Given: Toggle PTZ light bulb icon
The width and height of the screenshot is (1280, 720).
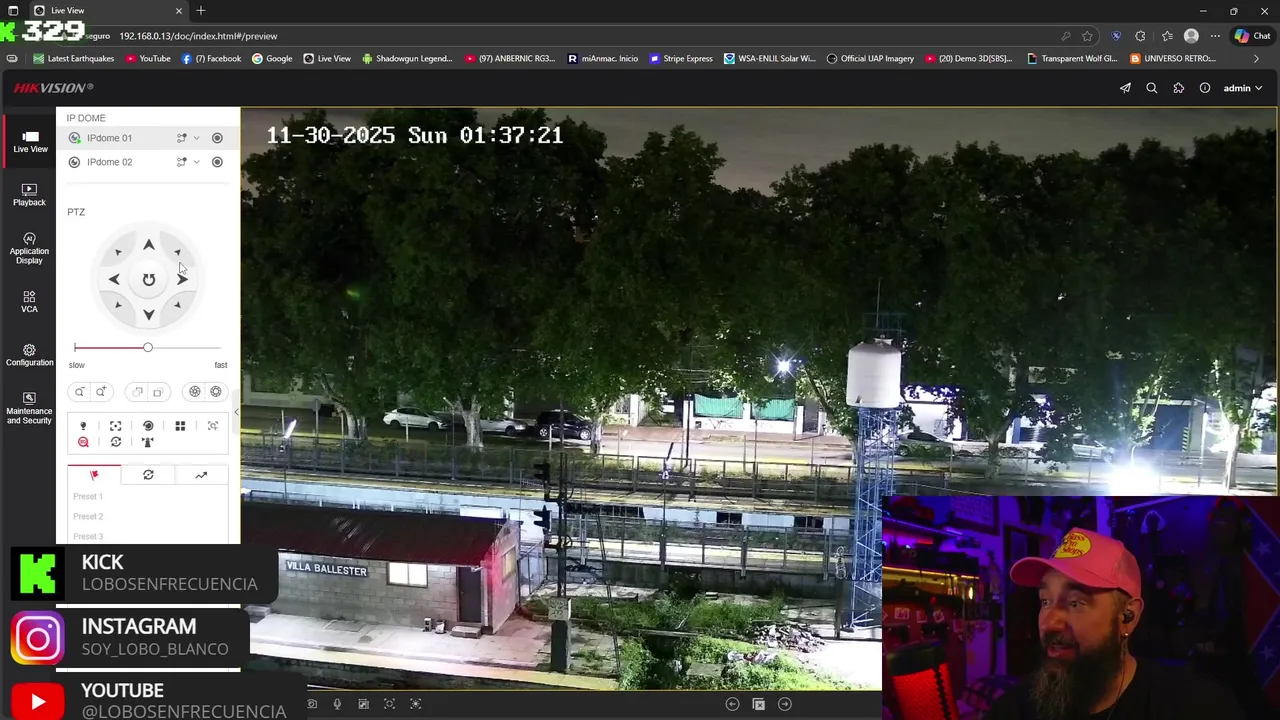Looking at the screenshot, I should coord(83,426).
